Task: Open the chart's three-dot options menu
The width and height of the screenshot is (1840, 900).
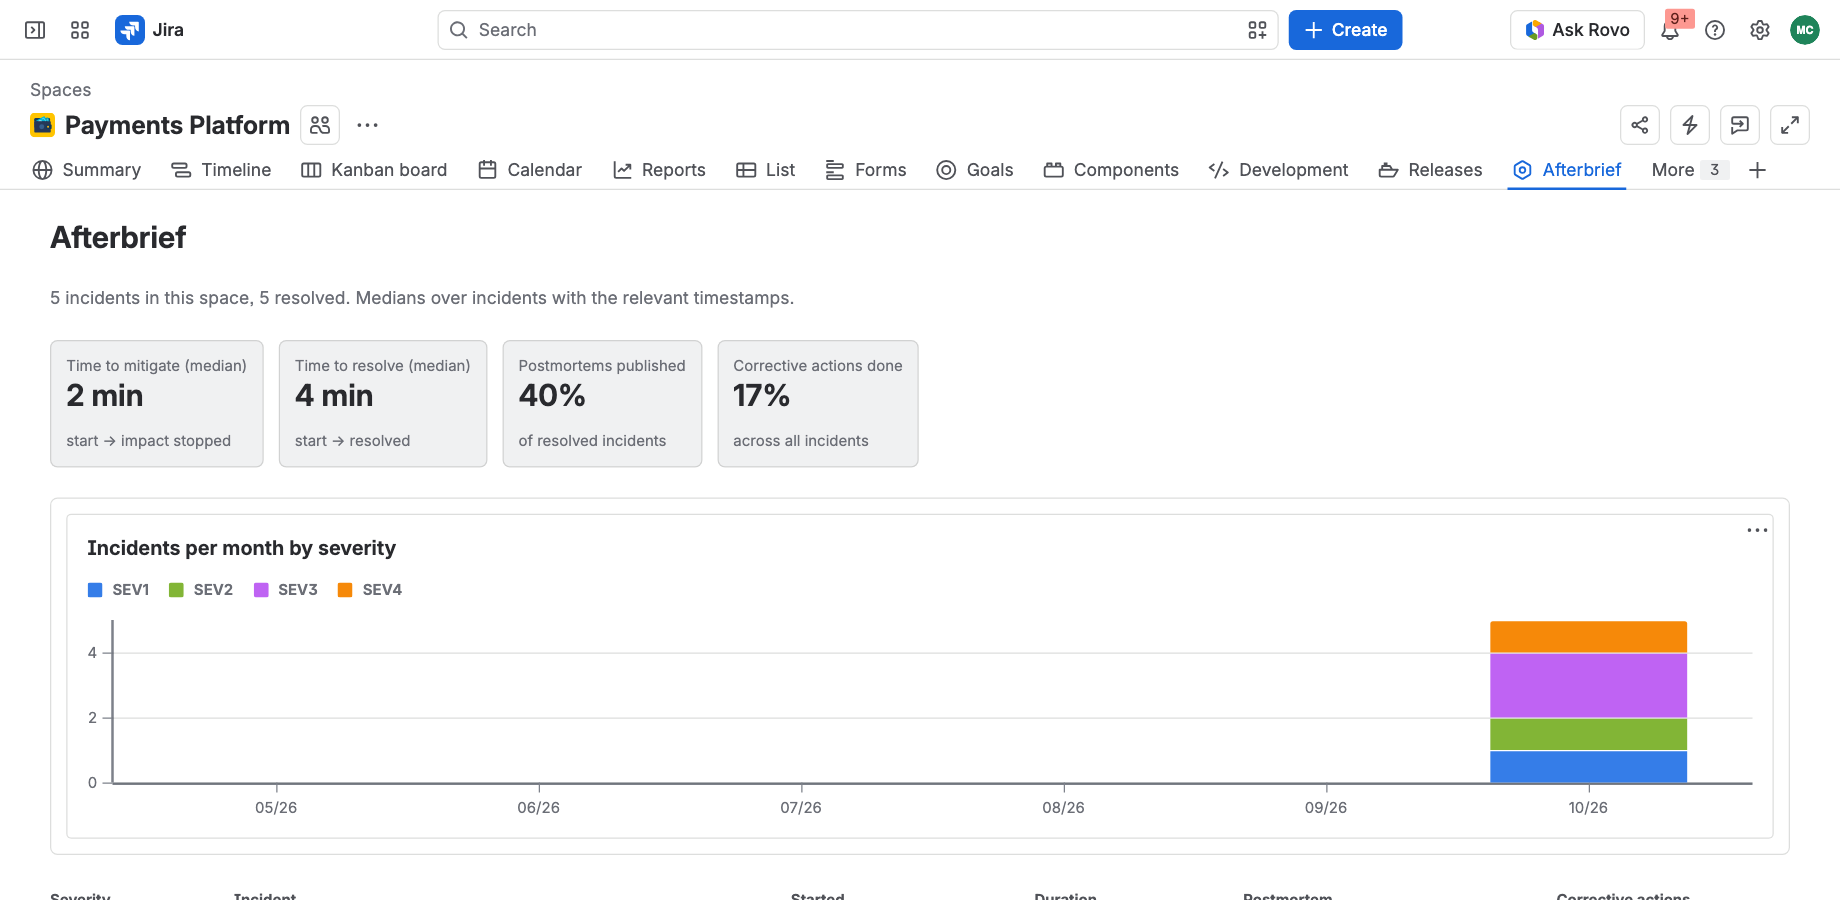Action: click(x=1757, y=530)
